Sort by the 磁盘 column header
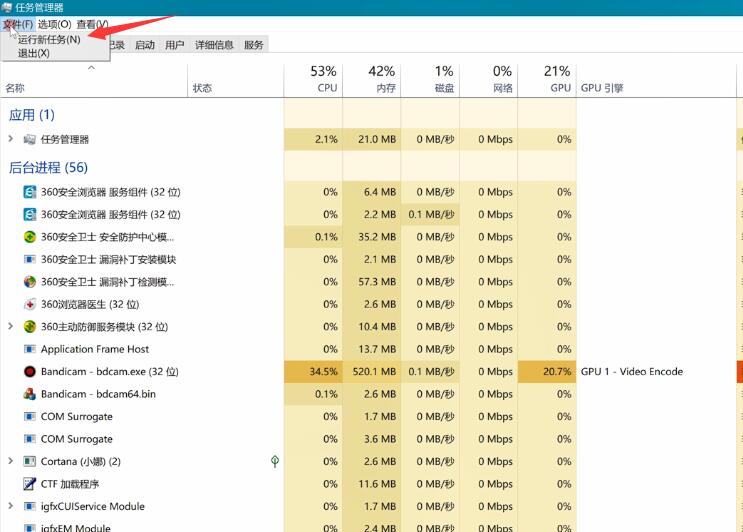This screenshot has width=743, height=532. tap(430, 80)
